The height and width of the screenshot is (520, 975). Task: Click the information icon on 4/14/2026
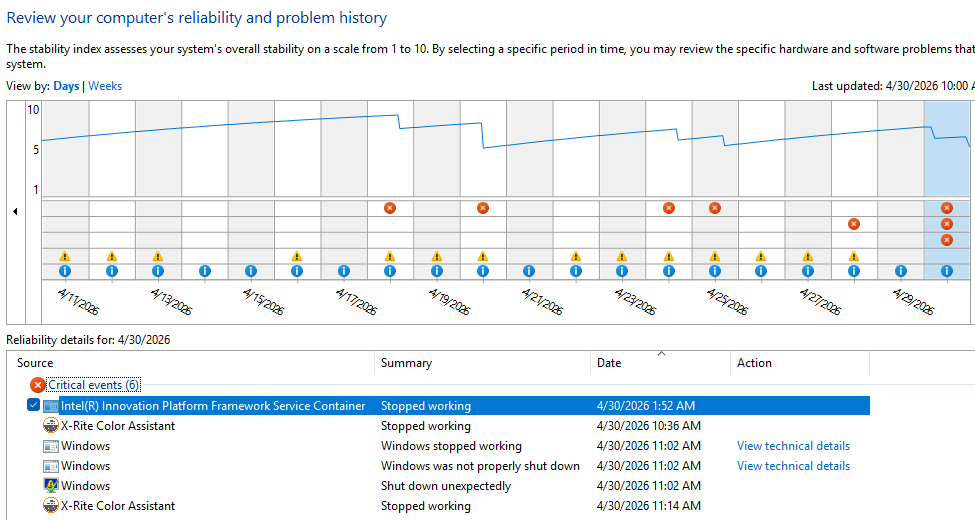pyautogui.click(x=204, y=271)
